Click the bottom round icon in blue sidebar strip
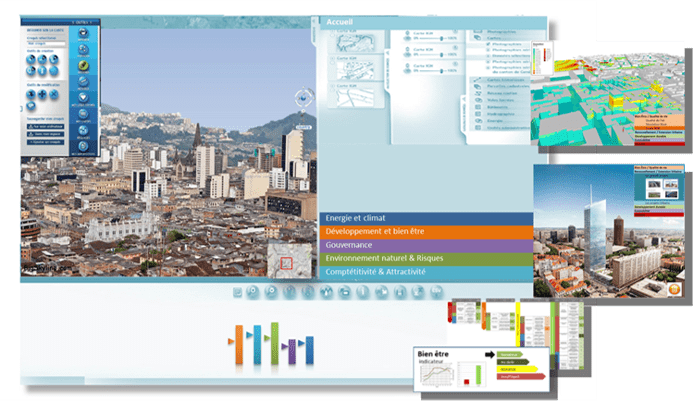The height and width of the screenshot is (401, 693). [83, 144]
